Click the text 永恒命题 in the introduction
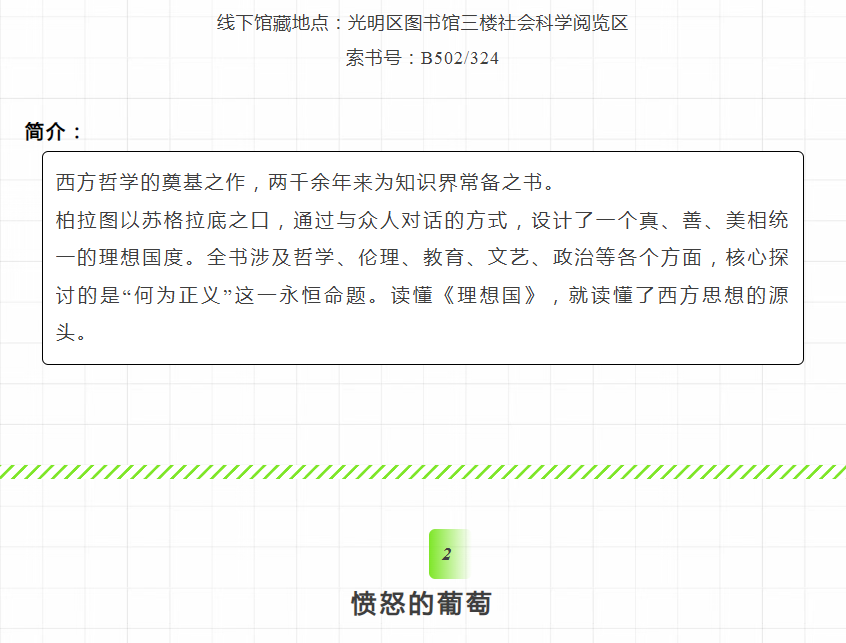Viewport: 846px width, 643px height. click(x=319, y=296)
